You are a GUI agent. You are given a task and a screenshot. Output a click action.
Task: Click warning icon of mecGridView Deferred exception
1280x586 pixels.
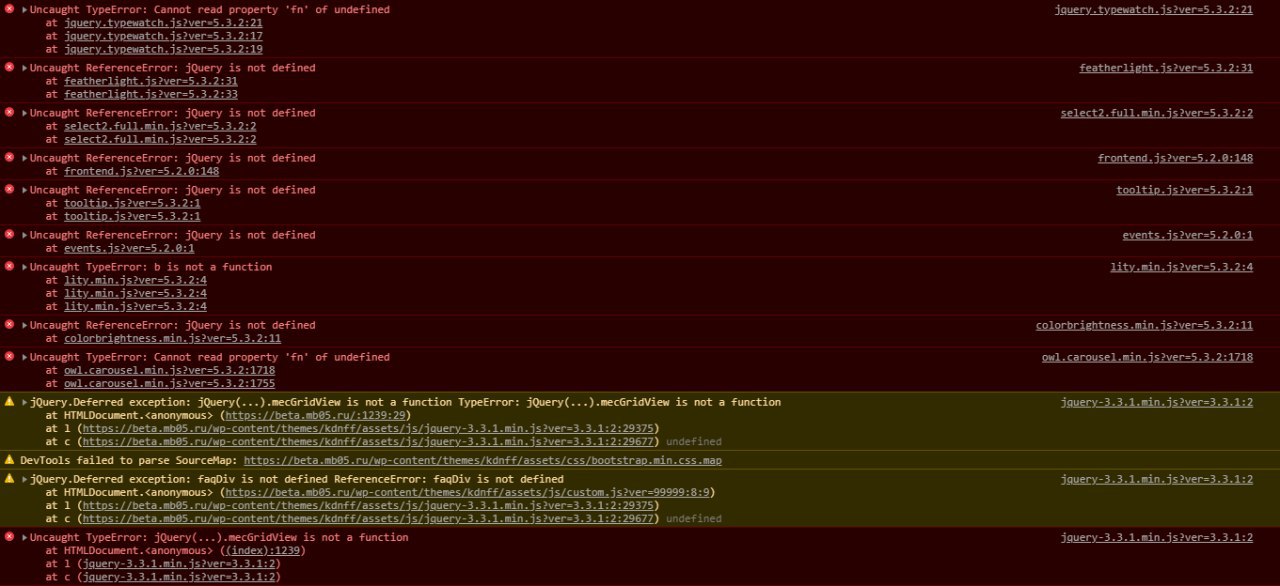click(9, 402)
